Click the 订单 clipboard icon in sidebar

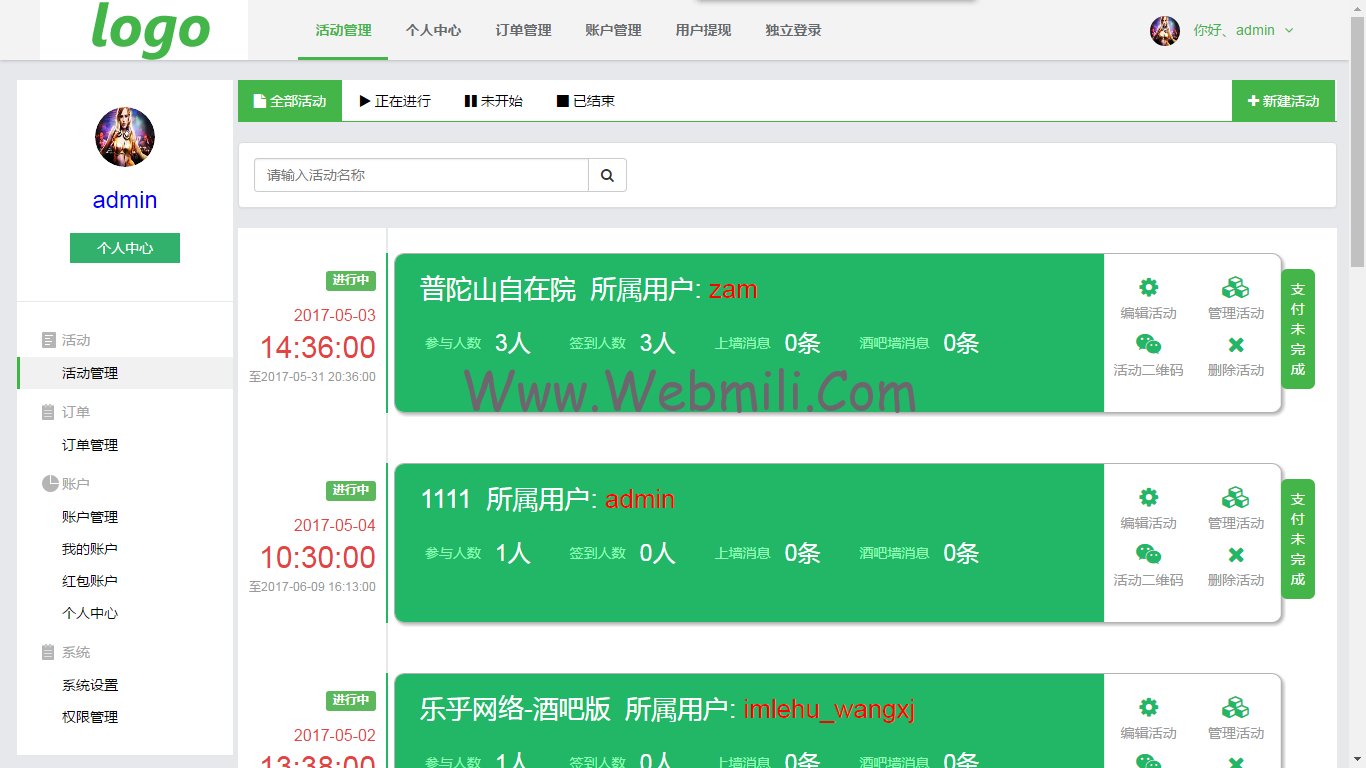pyautogui.click(x=49, y=412)
